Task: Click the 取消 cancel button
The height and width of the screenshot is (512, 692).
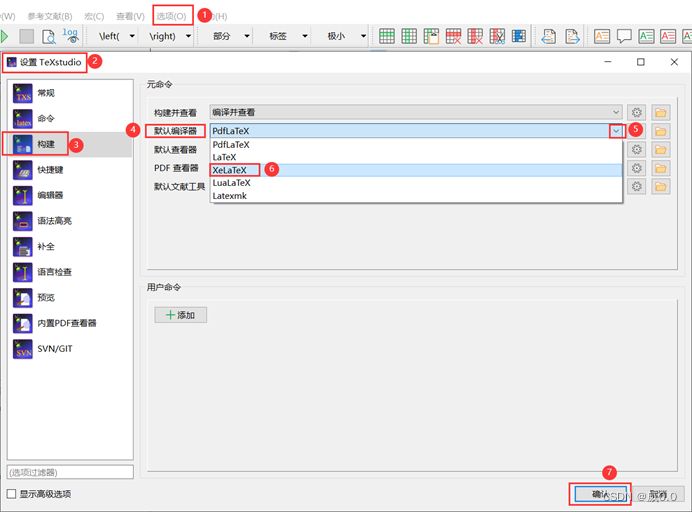Action: (658, 494)
